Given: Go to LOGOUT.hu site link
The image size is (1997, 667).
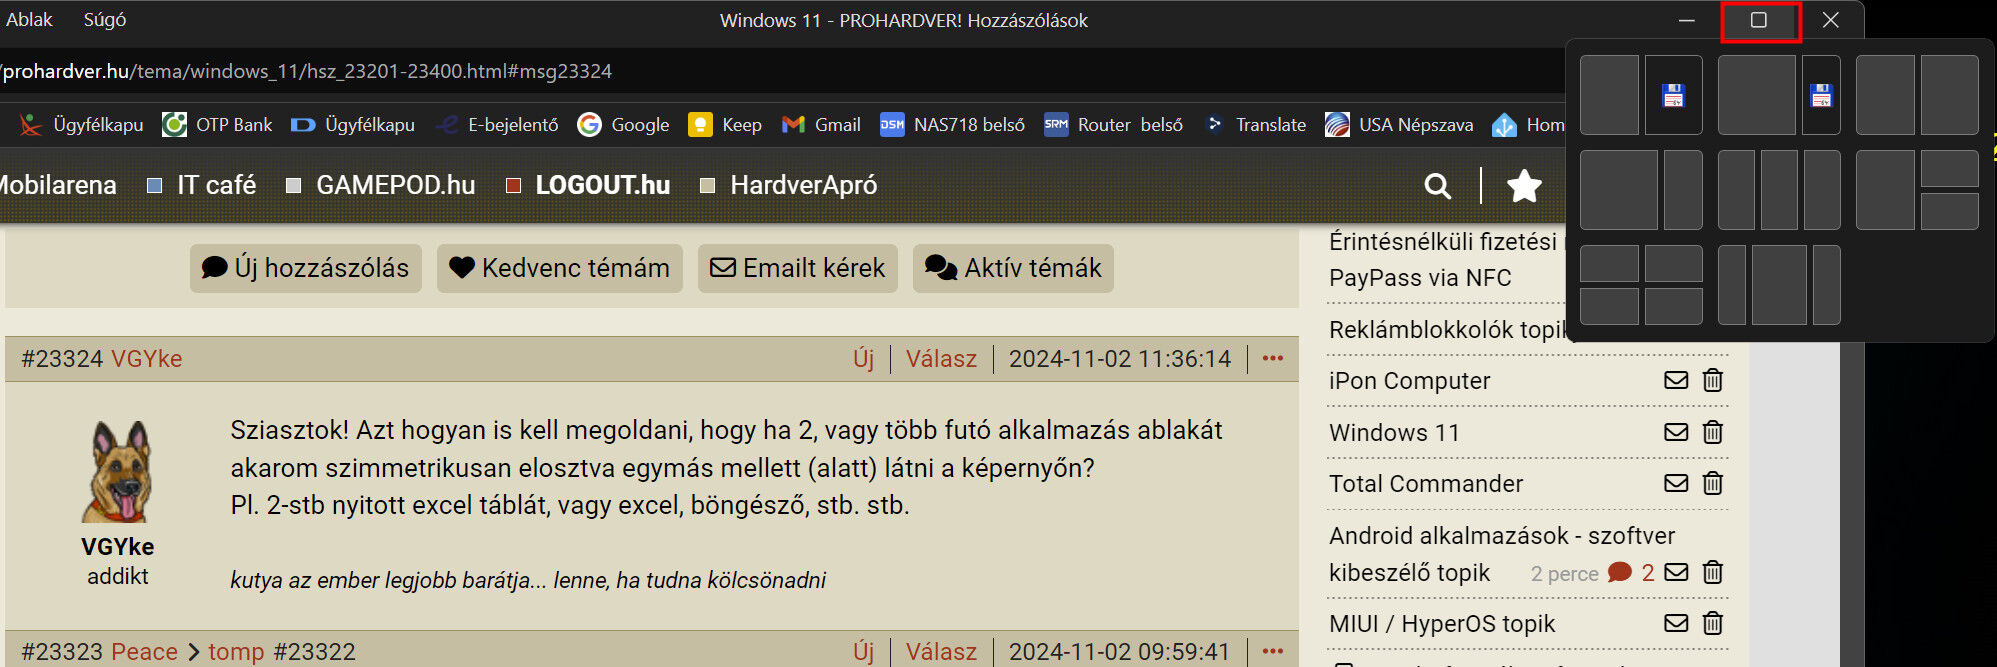Looking at the screenshot, I should tap(589, 185).
